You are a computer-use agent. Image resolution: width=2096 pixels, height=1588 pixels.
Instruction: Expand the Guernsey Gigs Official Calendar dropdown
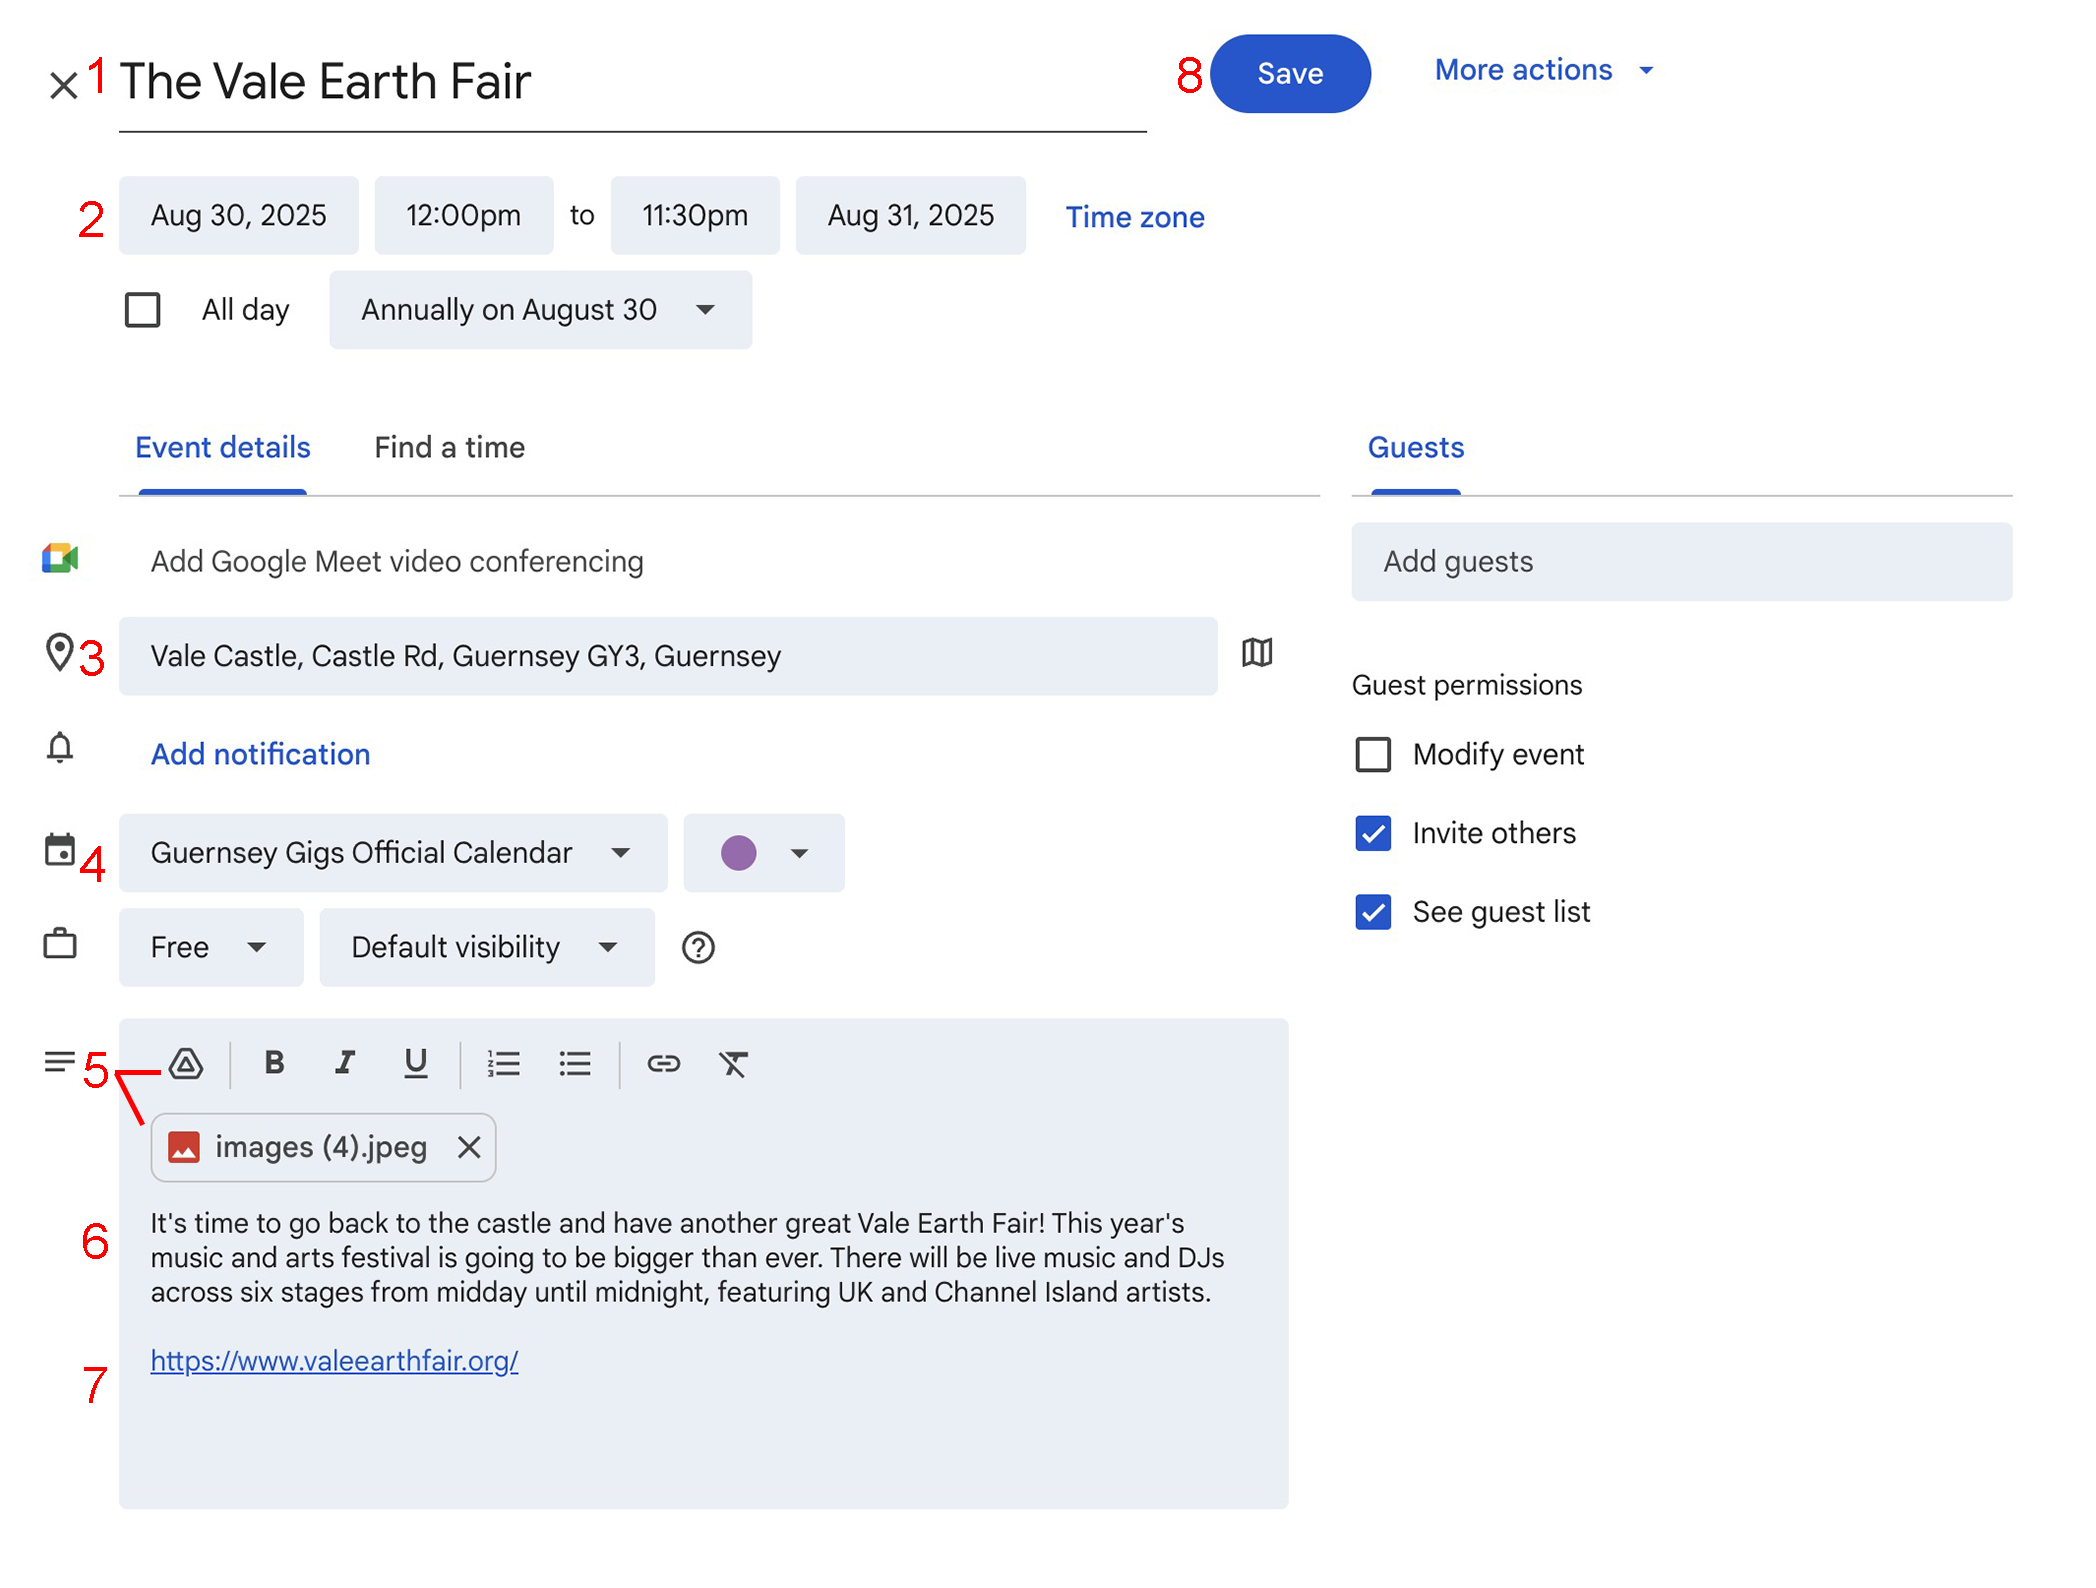[x=393, y=853]
